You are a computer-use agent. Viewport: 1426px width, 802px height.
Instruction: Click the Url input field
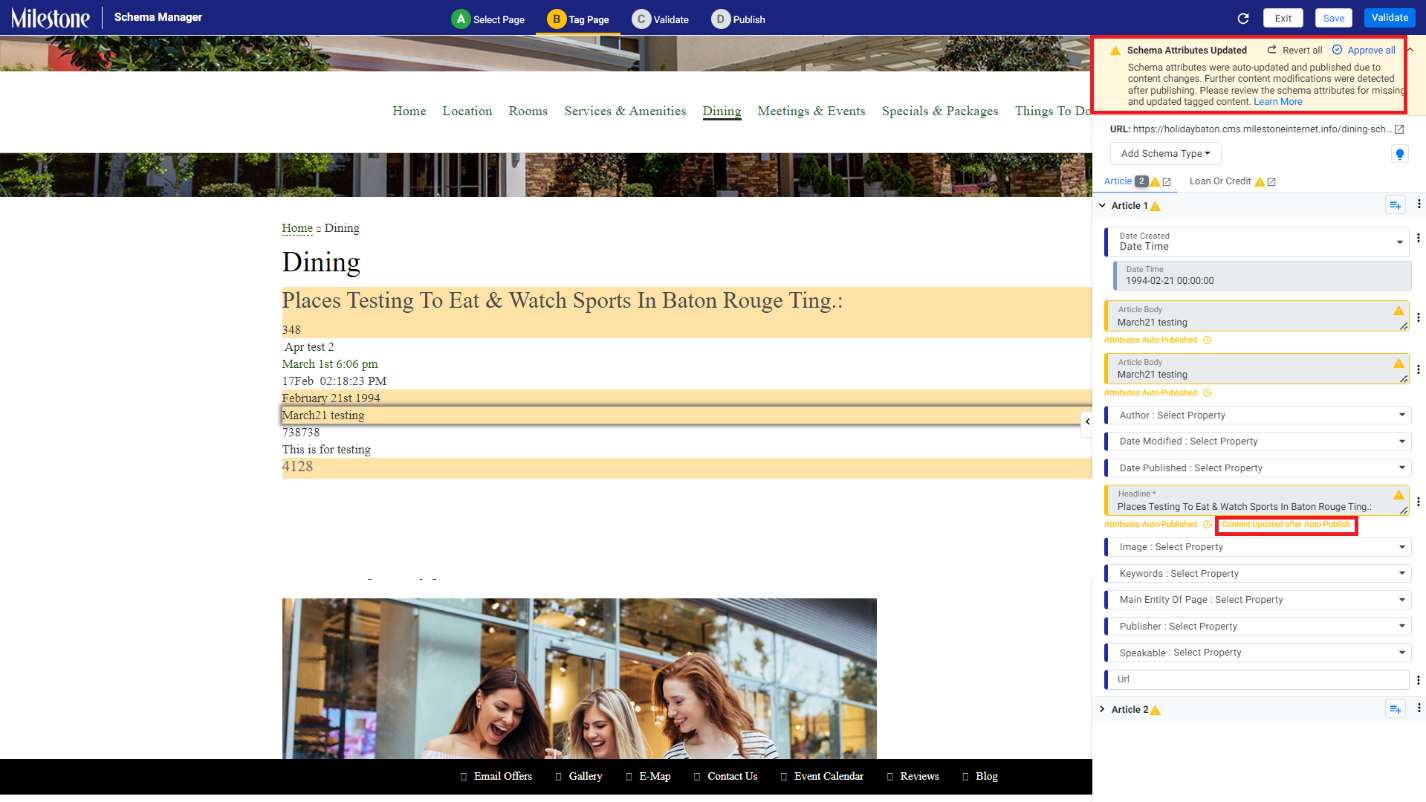click(1257, 679)
